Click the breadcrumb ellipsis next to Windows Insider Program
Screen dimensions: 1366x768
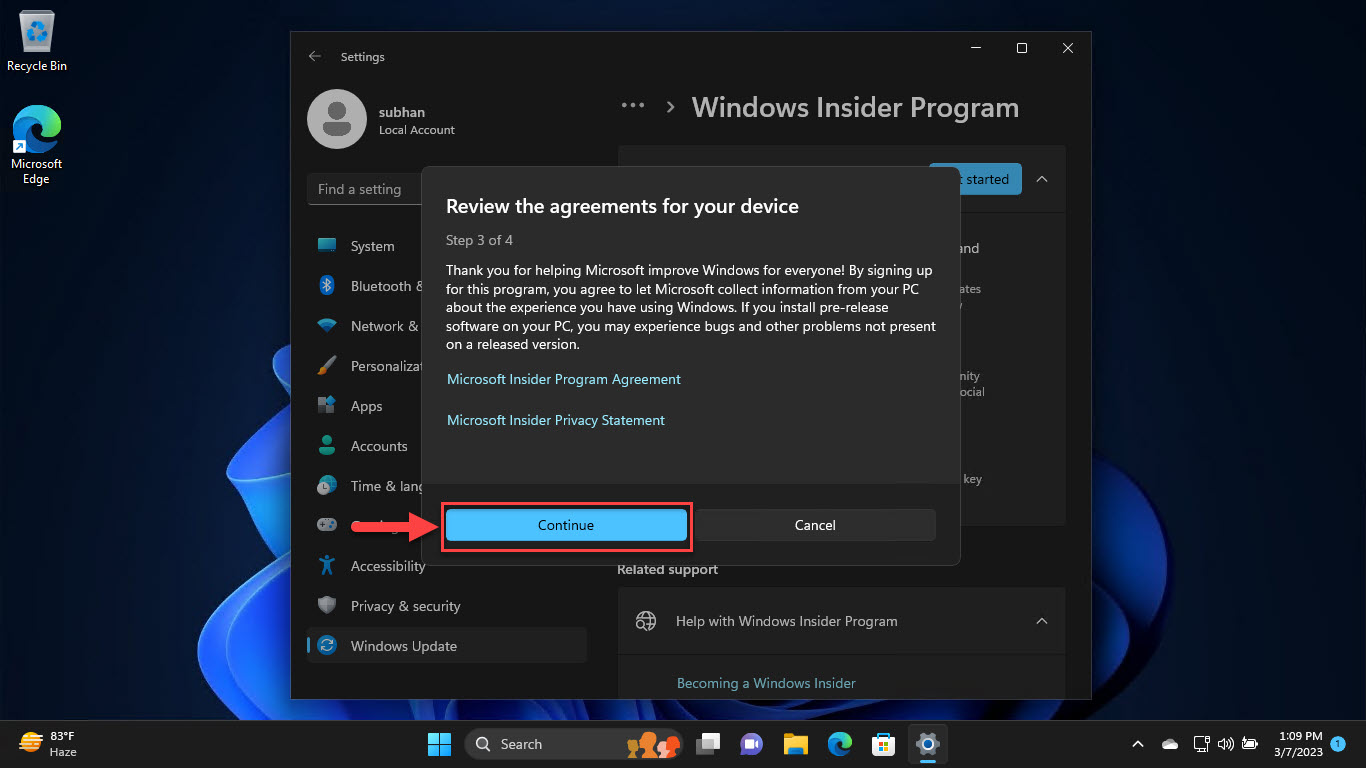point(633,105)
